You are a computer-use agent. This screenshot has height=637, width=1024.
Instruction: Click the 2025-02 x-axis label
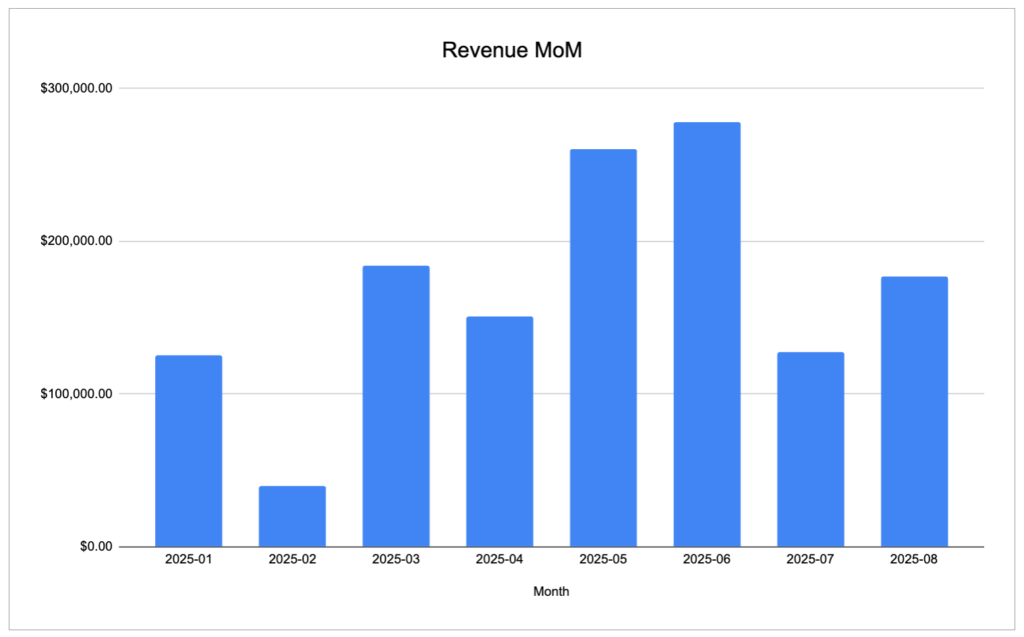pyautogui.click(x=292, y=560)
